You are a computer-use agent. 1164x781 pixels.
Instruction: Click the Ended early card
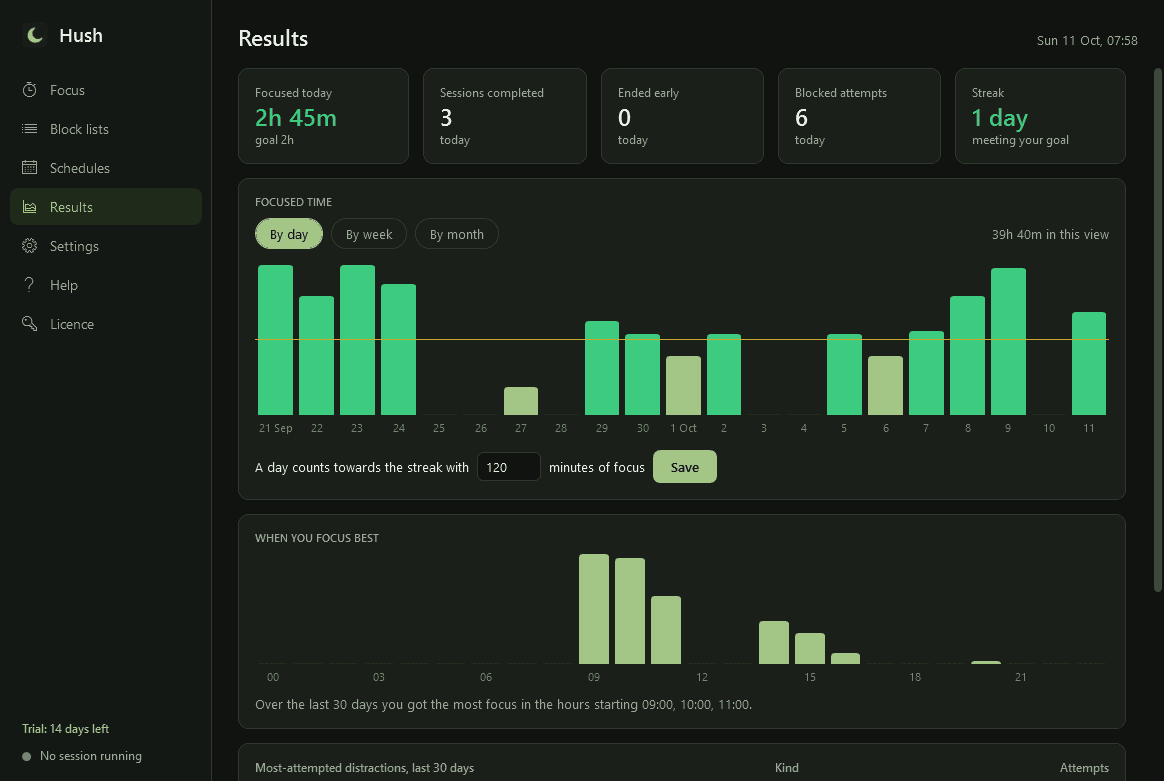click(x=682, y=116)
